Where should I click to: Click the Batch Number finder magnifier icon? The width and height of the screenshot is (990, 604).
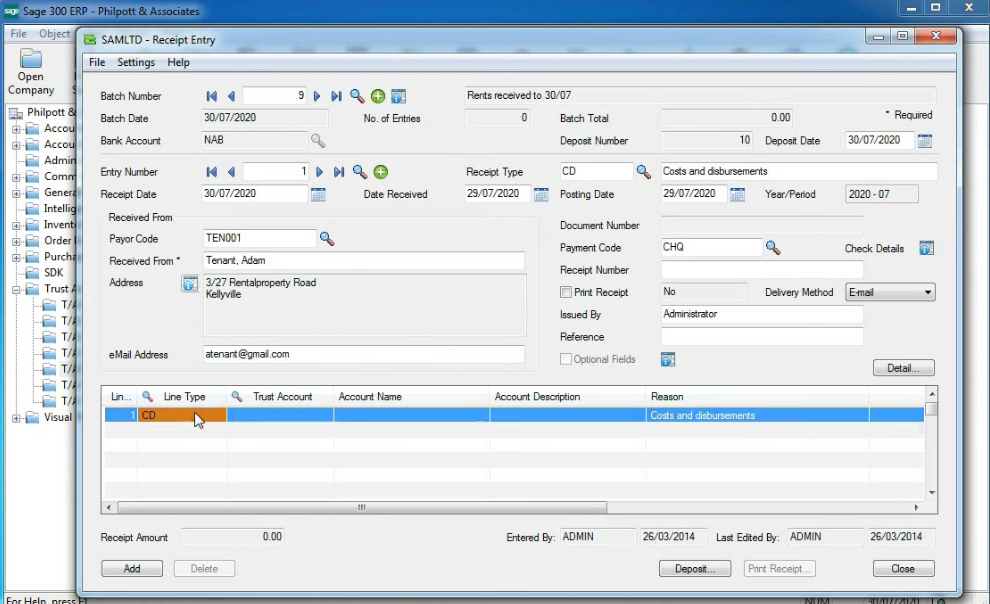pos(357,97)
